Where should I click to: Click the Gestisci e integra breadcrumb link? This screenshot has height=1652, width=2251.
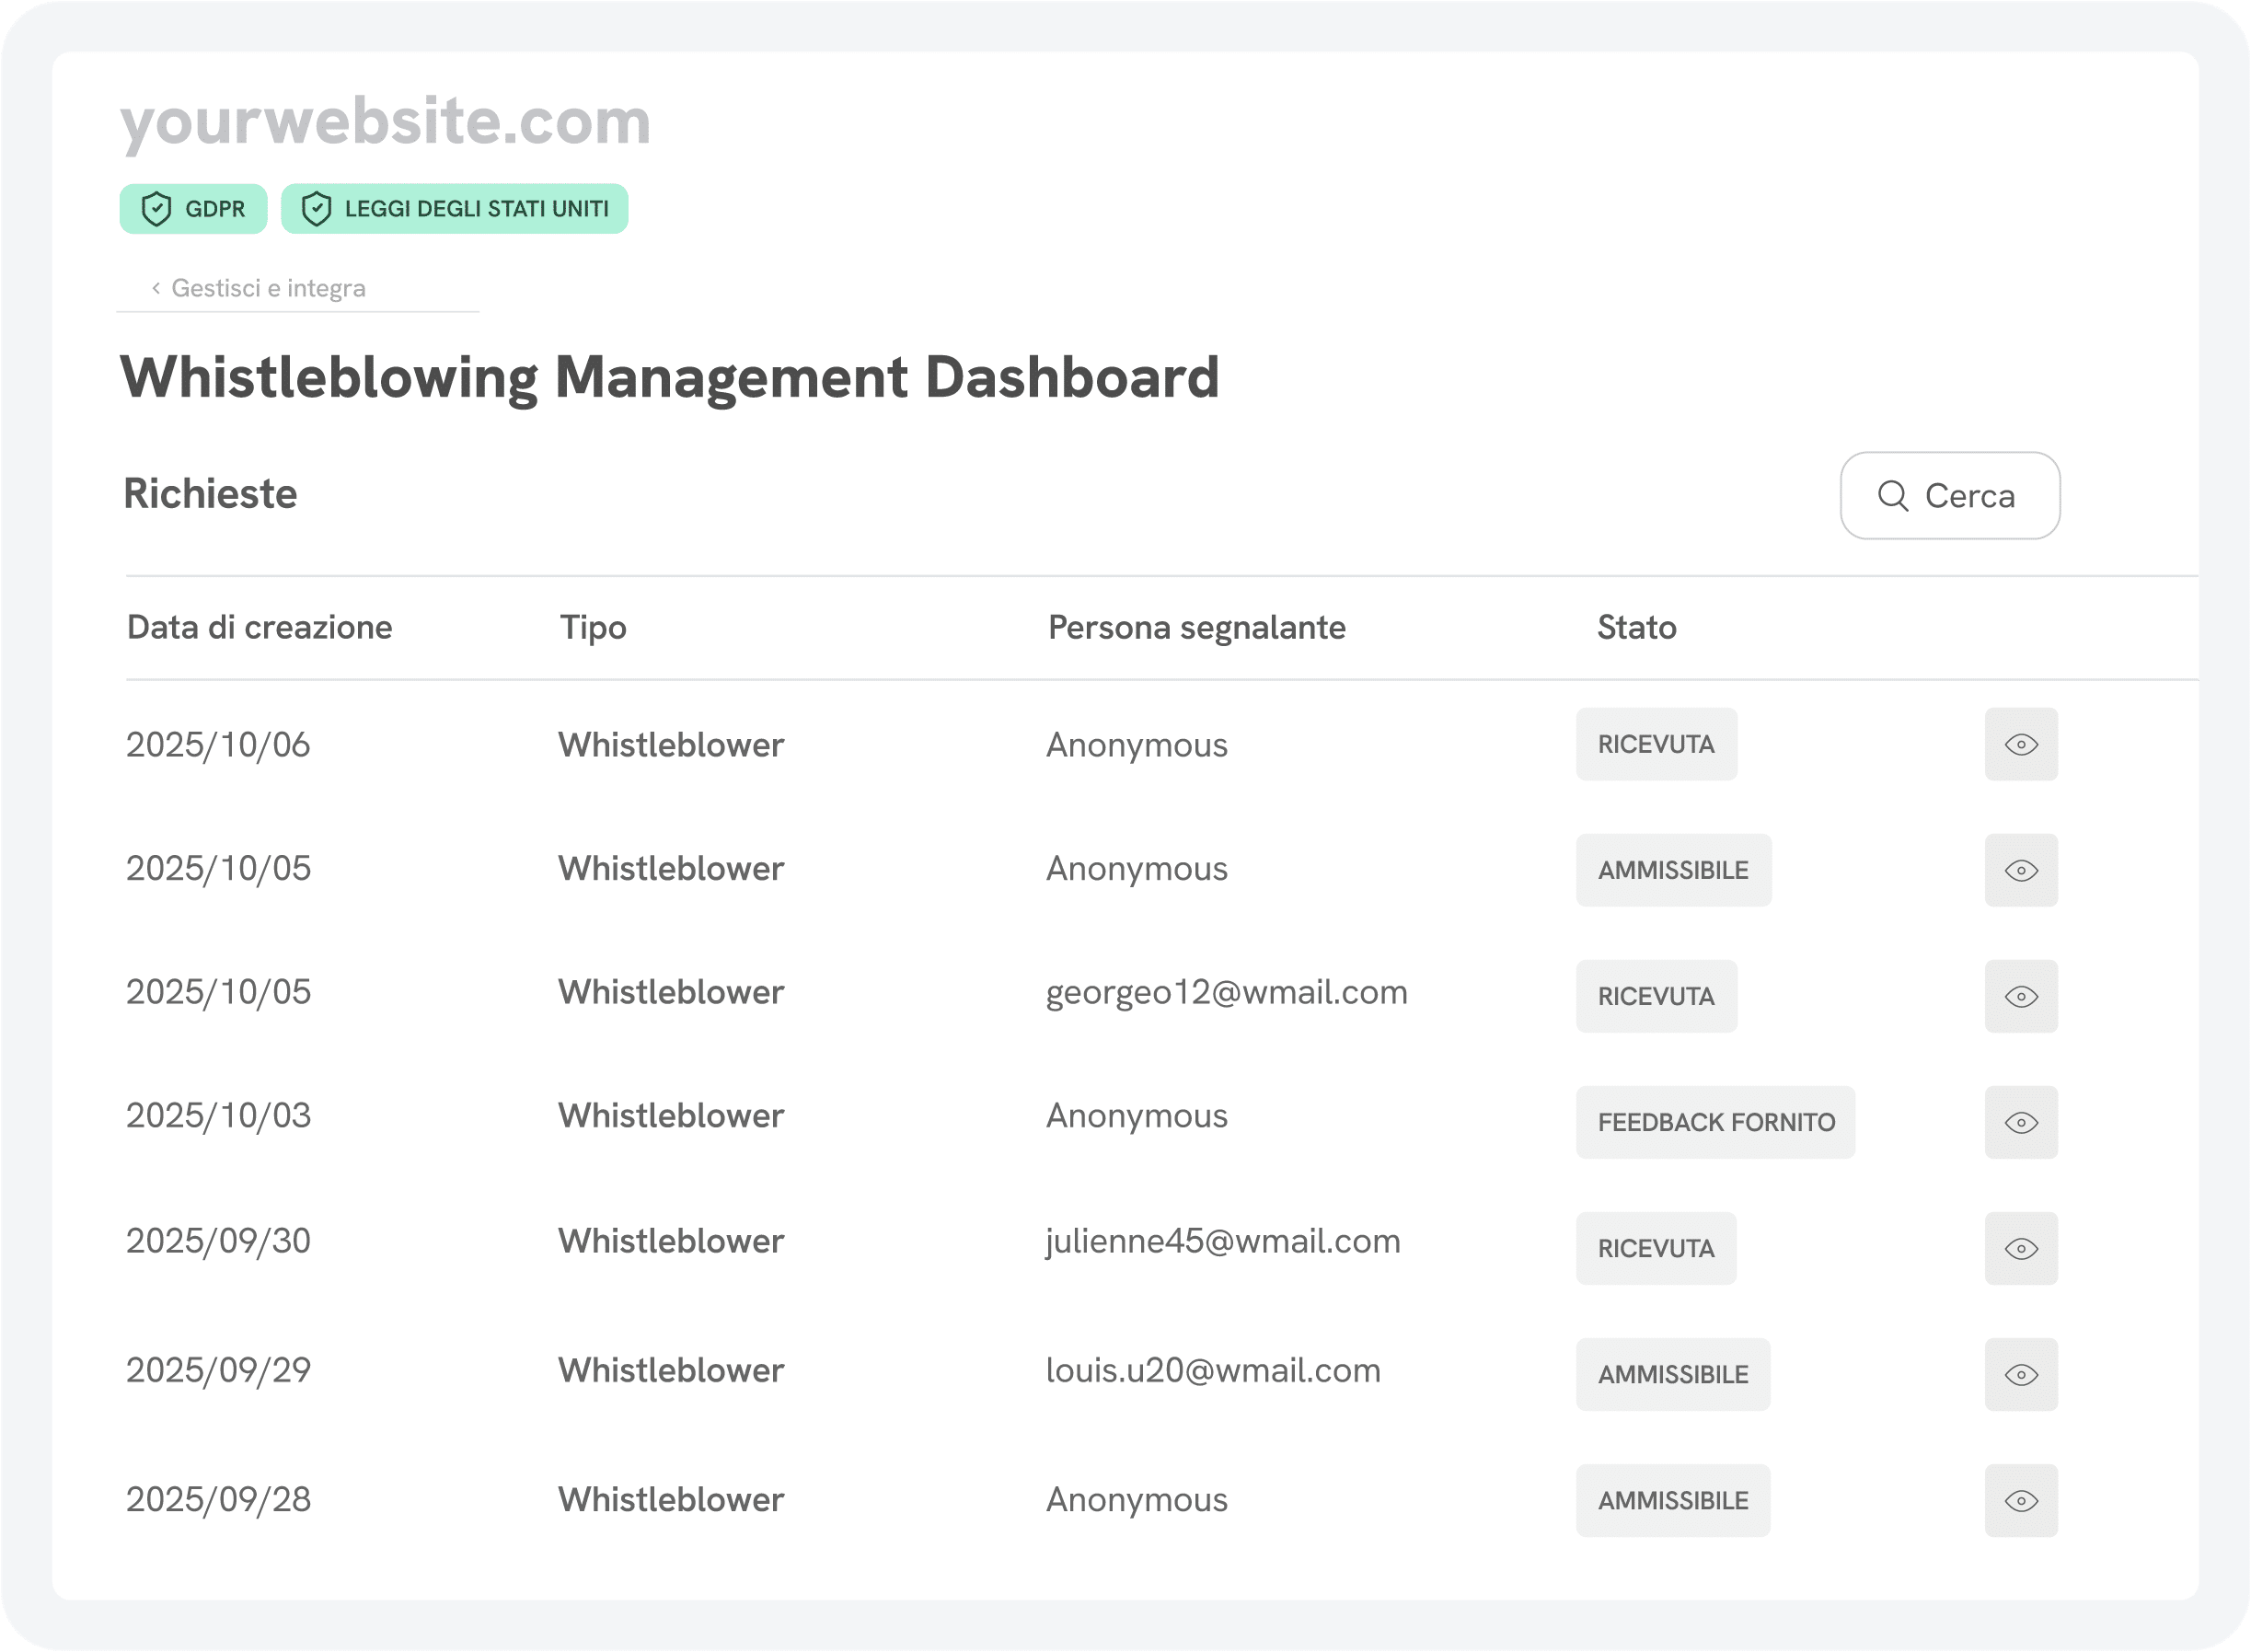pyautogui.click(x=268, y=288)
